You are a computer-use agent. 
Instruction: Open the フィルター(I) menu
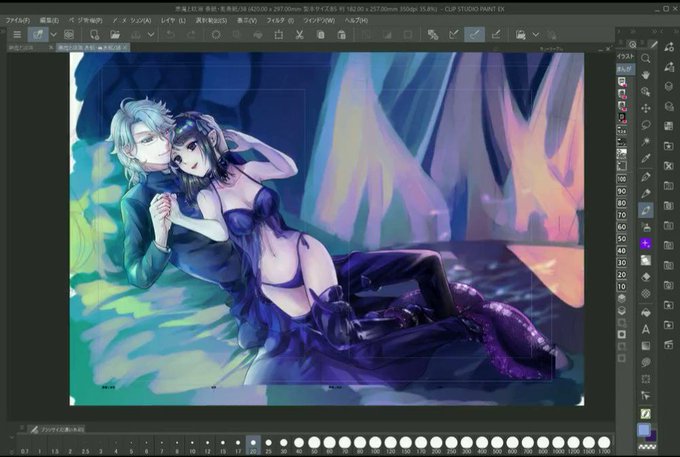(x=280, y=20)
